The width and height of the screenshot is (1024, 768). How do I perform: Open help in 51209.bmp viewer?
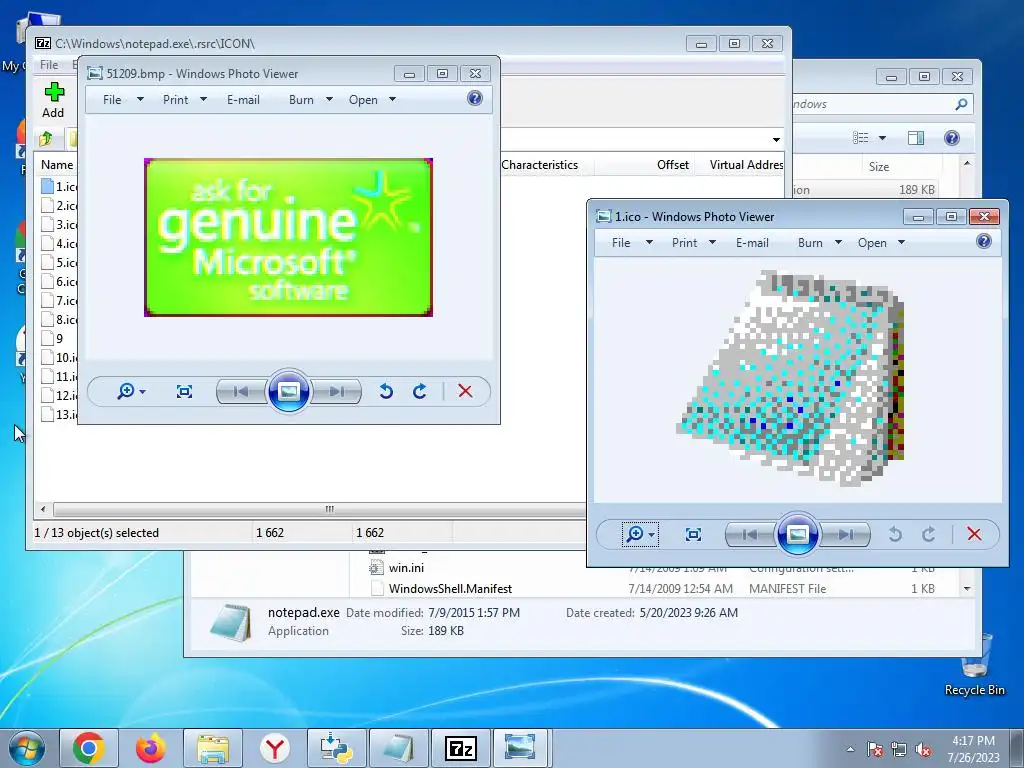pyautogui.click(x=475, y=98)
